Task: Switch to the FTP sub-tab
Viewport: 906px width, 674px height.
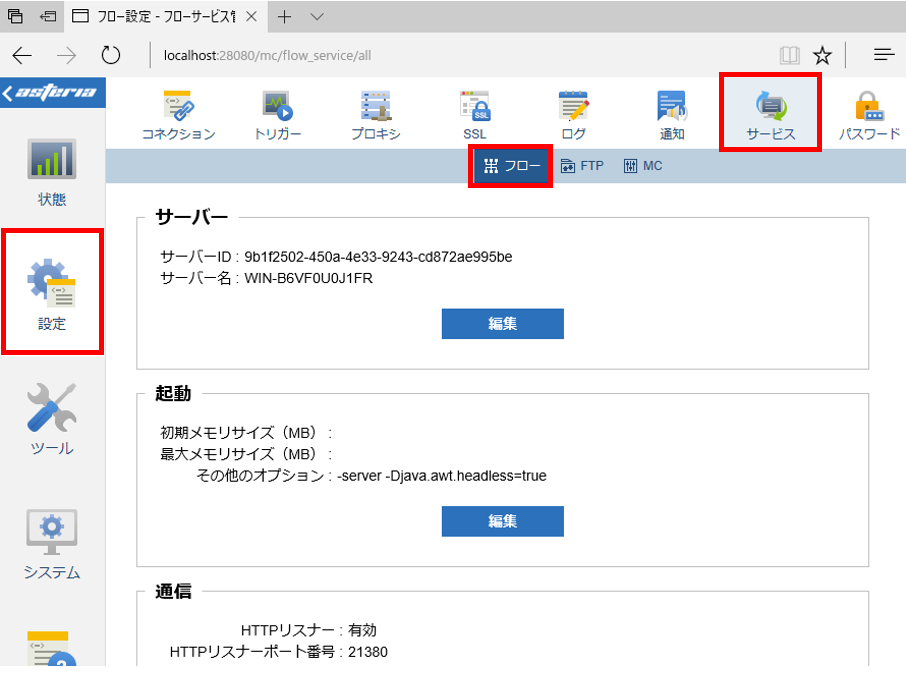Action: [582, 166]
